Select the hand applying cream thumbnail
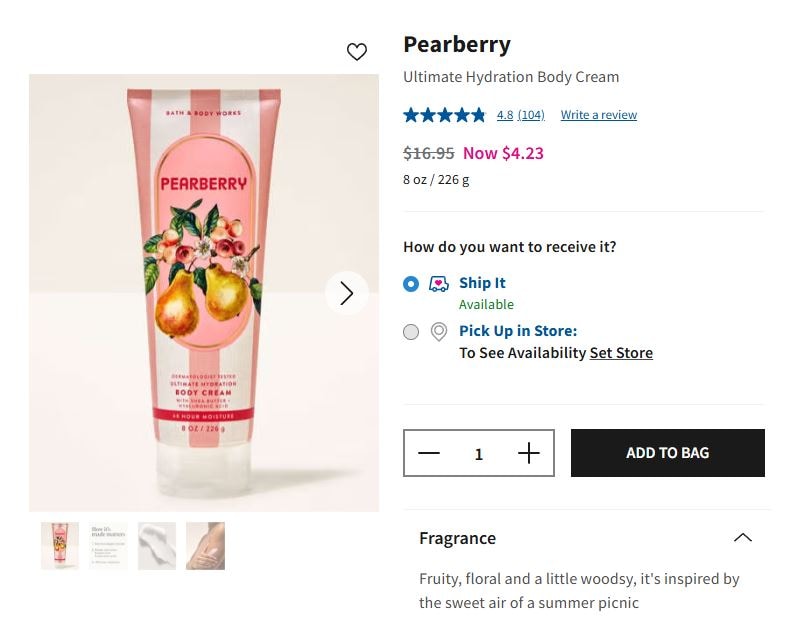 [205, 546]
